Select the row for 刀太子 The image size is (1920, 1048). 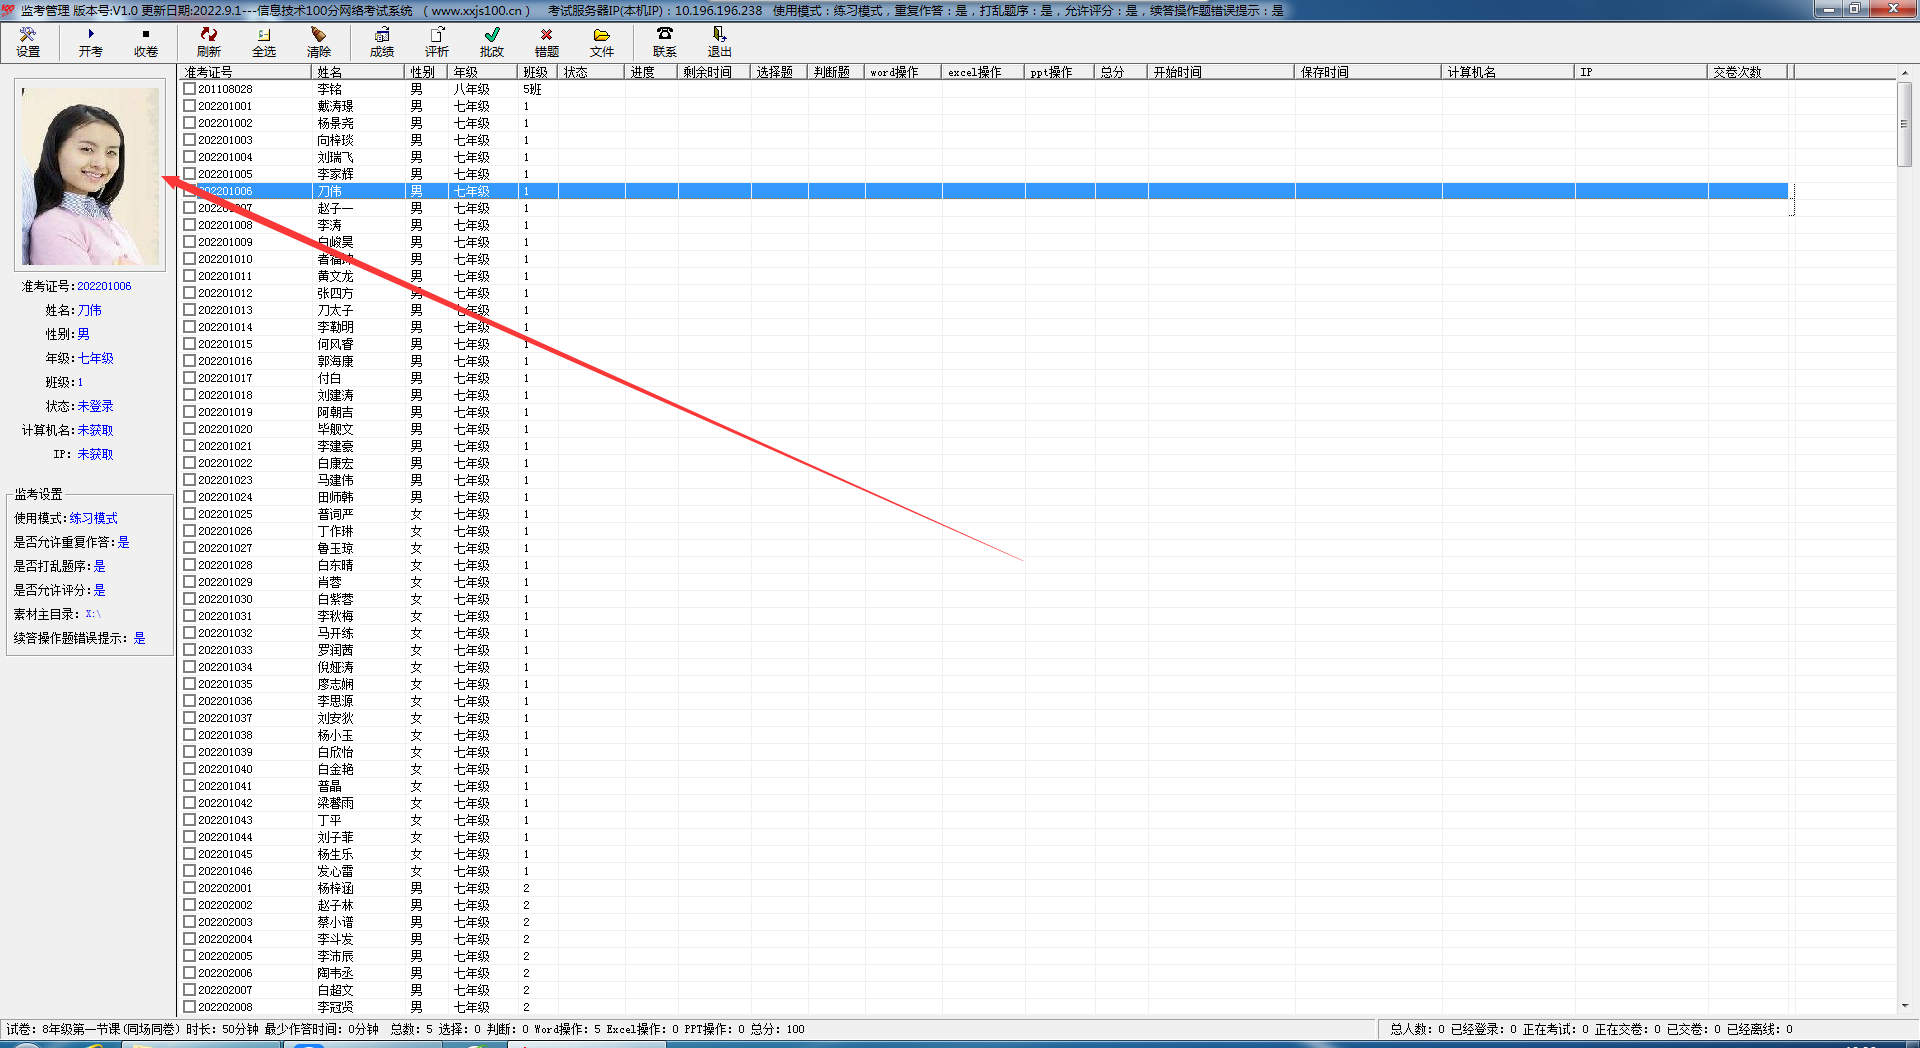[x=984, y=310]
